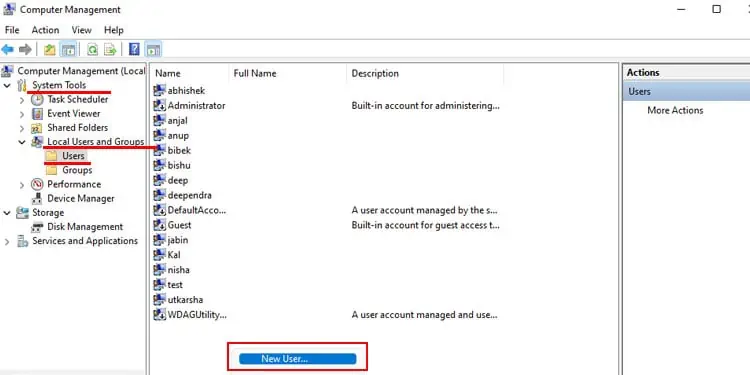
Task: Click the Up One Level folder icon
Action: 50,49
